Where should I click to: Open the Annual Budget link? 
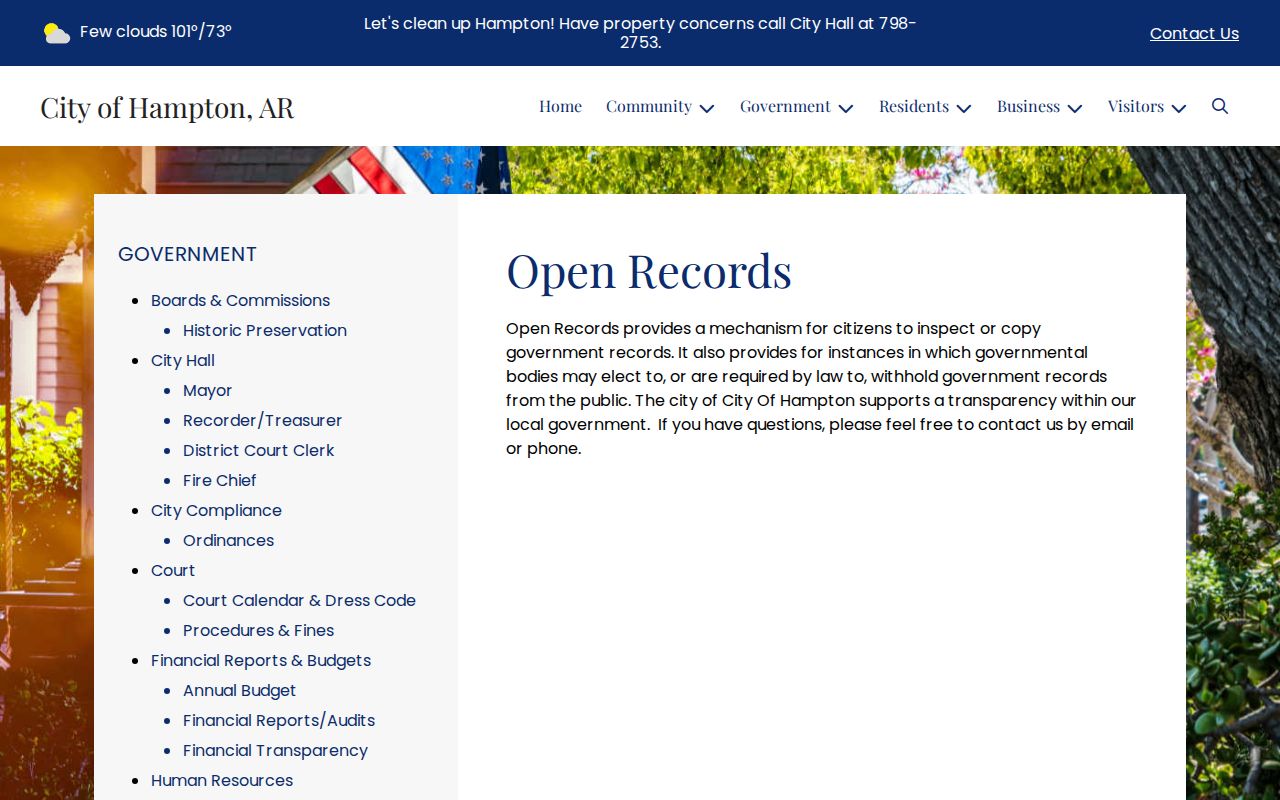coord(239,690)
